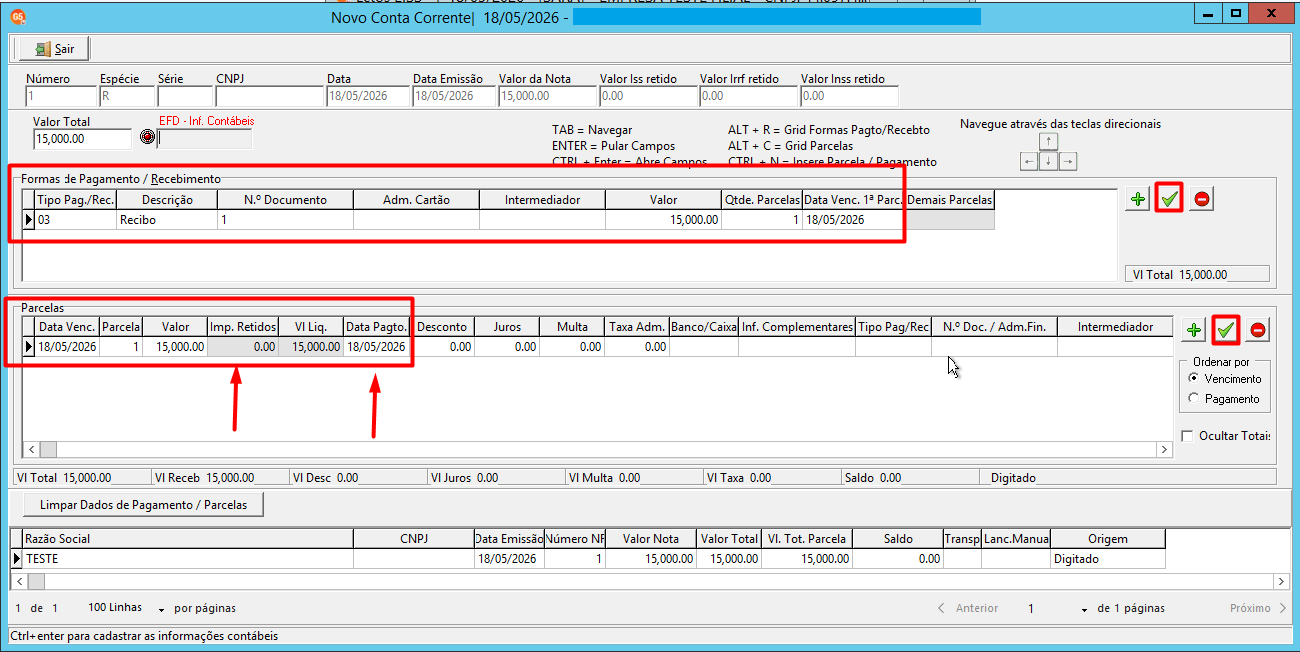This screenshot has width=1300, height=652.
Task: Confirm payment form with green checkmark
Action: pos(1170,199)
